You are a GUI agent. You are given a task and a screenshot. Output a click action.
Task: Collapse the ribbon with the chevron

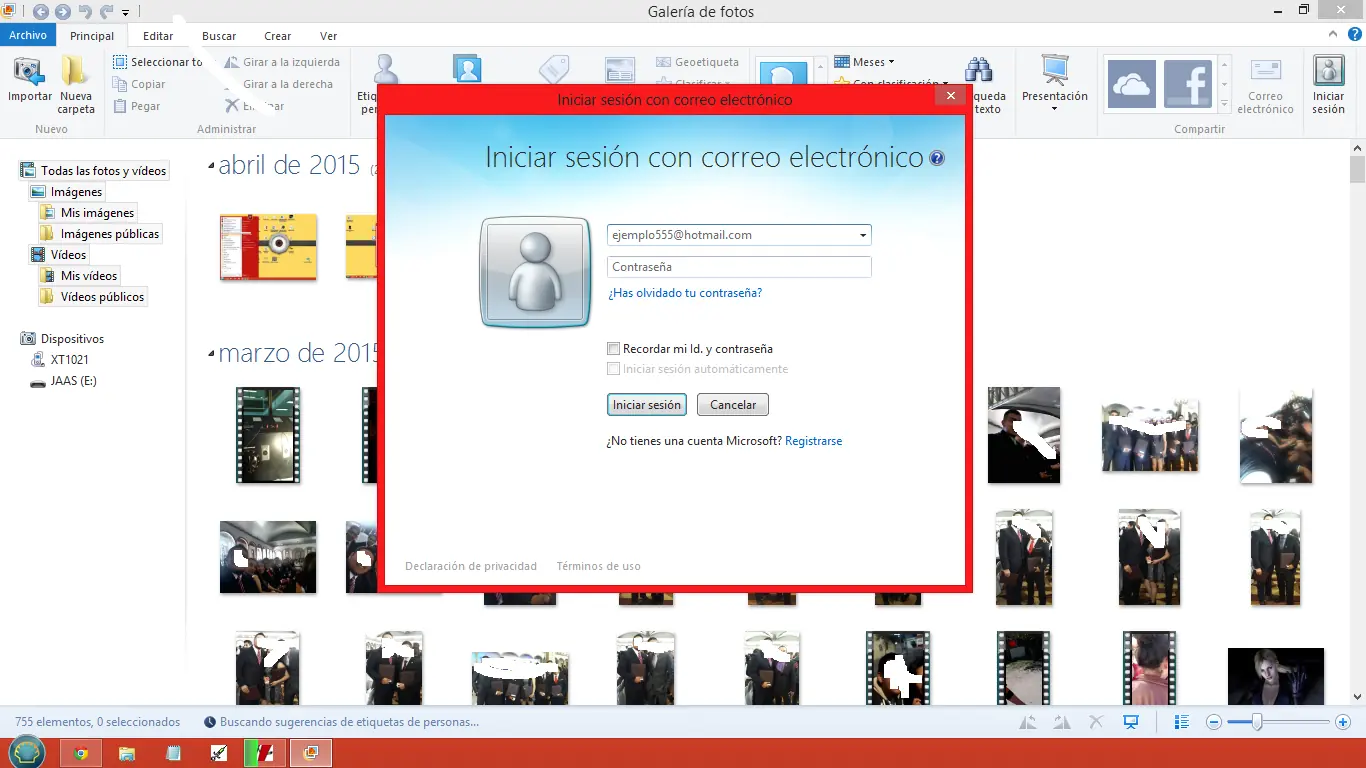tap(1335, 36)
